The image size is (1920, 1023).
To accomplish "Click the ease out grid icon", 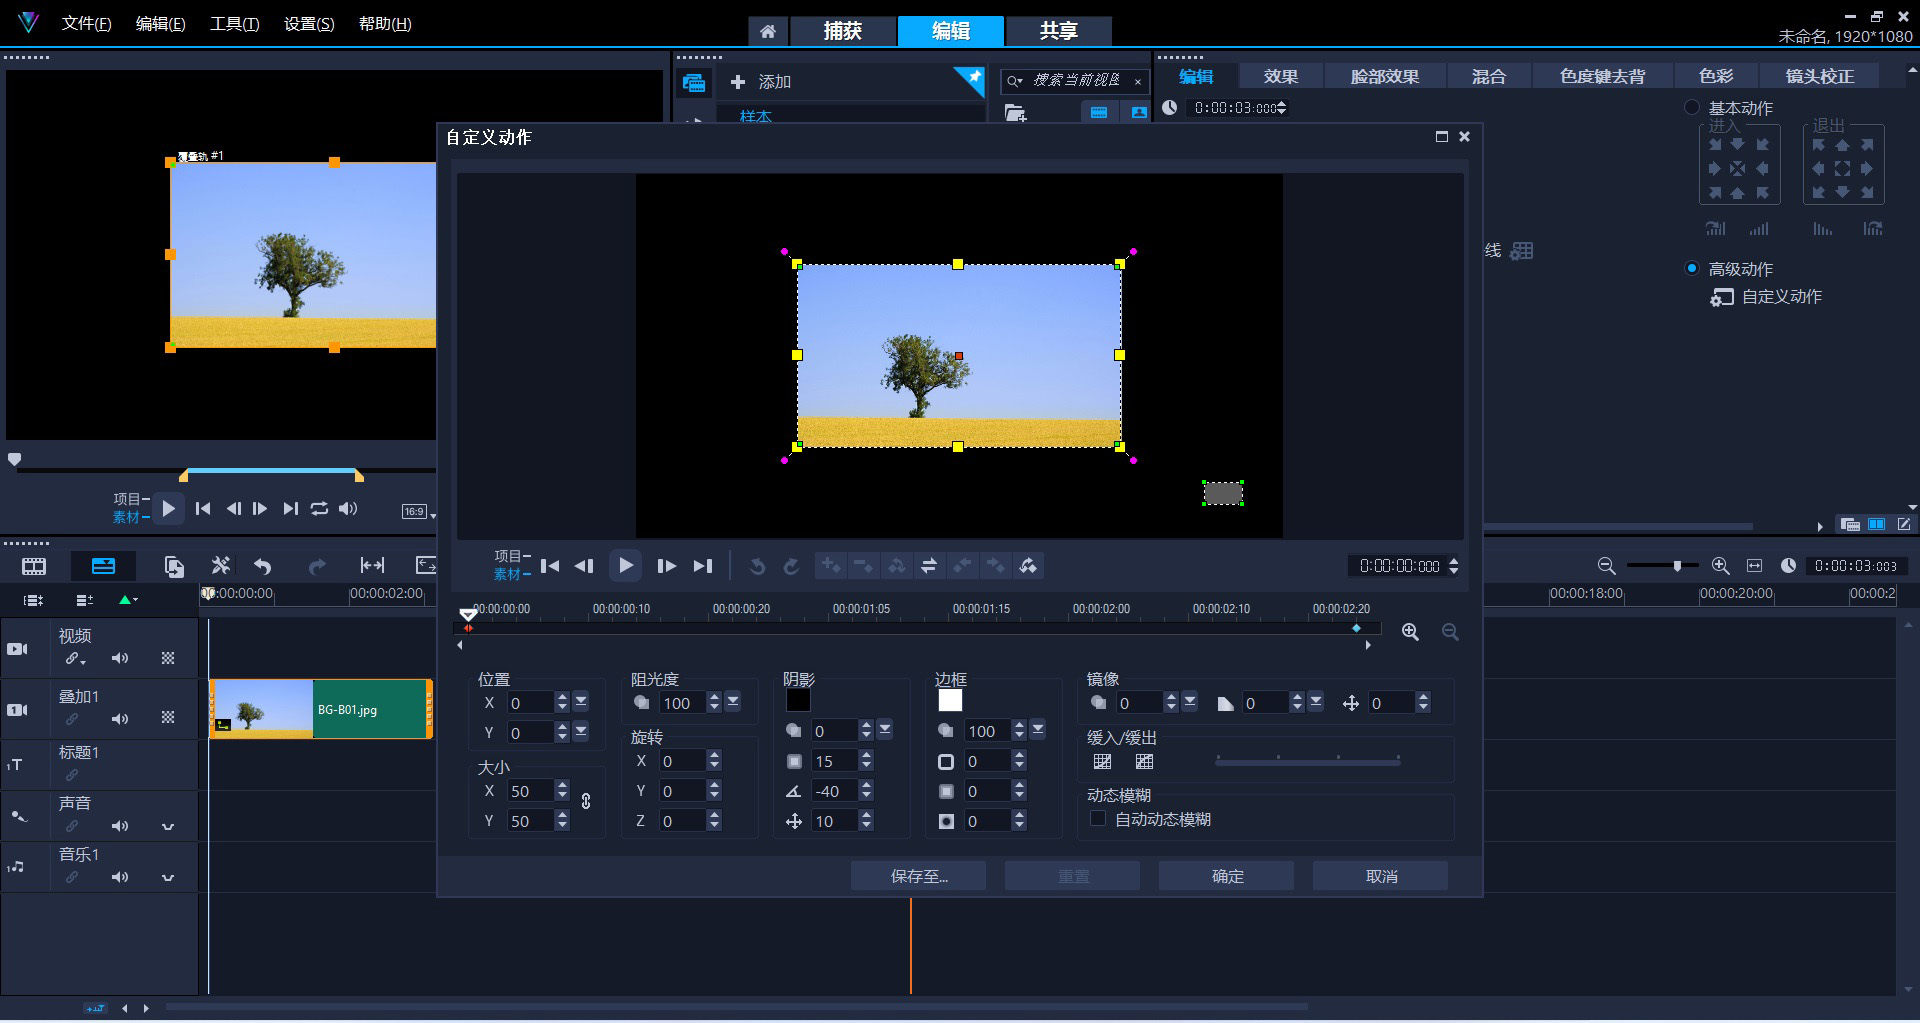I will (1144, 762).
